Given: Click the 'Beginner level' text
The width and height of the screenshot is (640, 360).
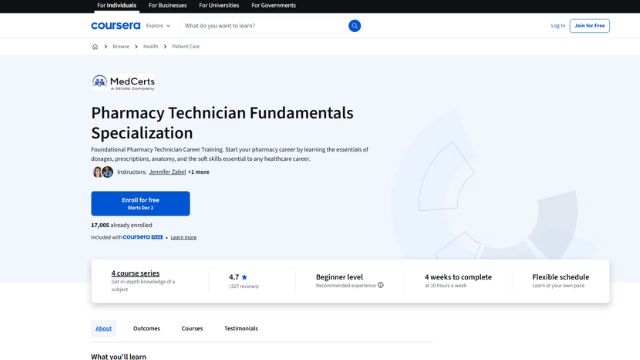Looking at the screenshot, I should [x=339, y=277].
